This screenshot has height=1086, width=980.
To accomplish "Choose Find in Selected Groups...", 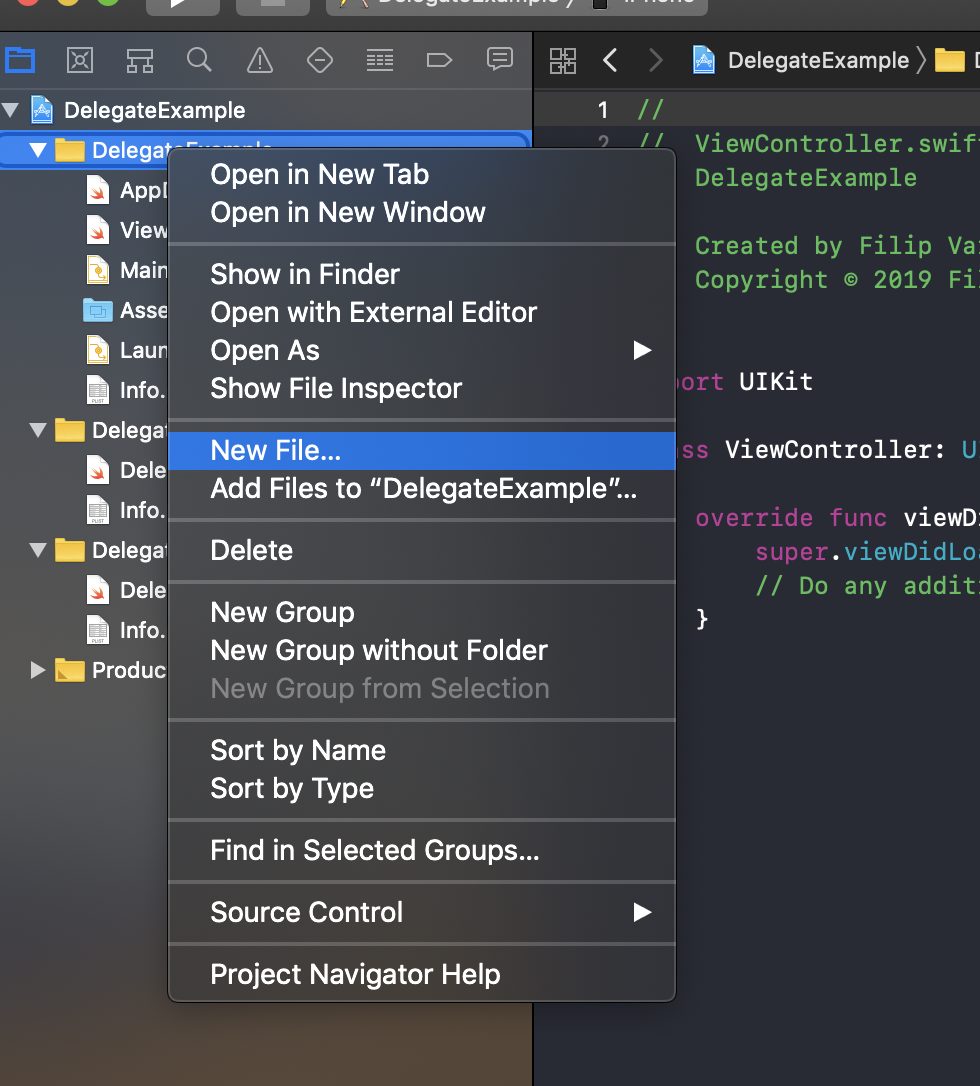I will tap(422, 851).
